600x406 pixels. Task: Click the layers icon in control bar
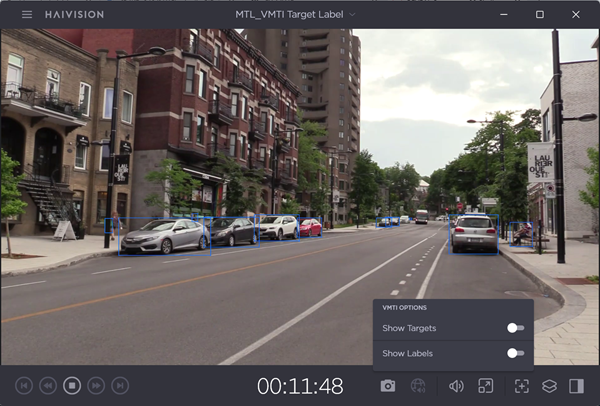tap(549, 386)
